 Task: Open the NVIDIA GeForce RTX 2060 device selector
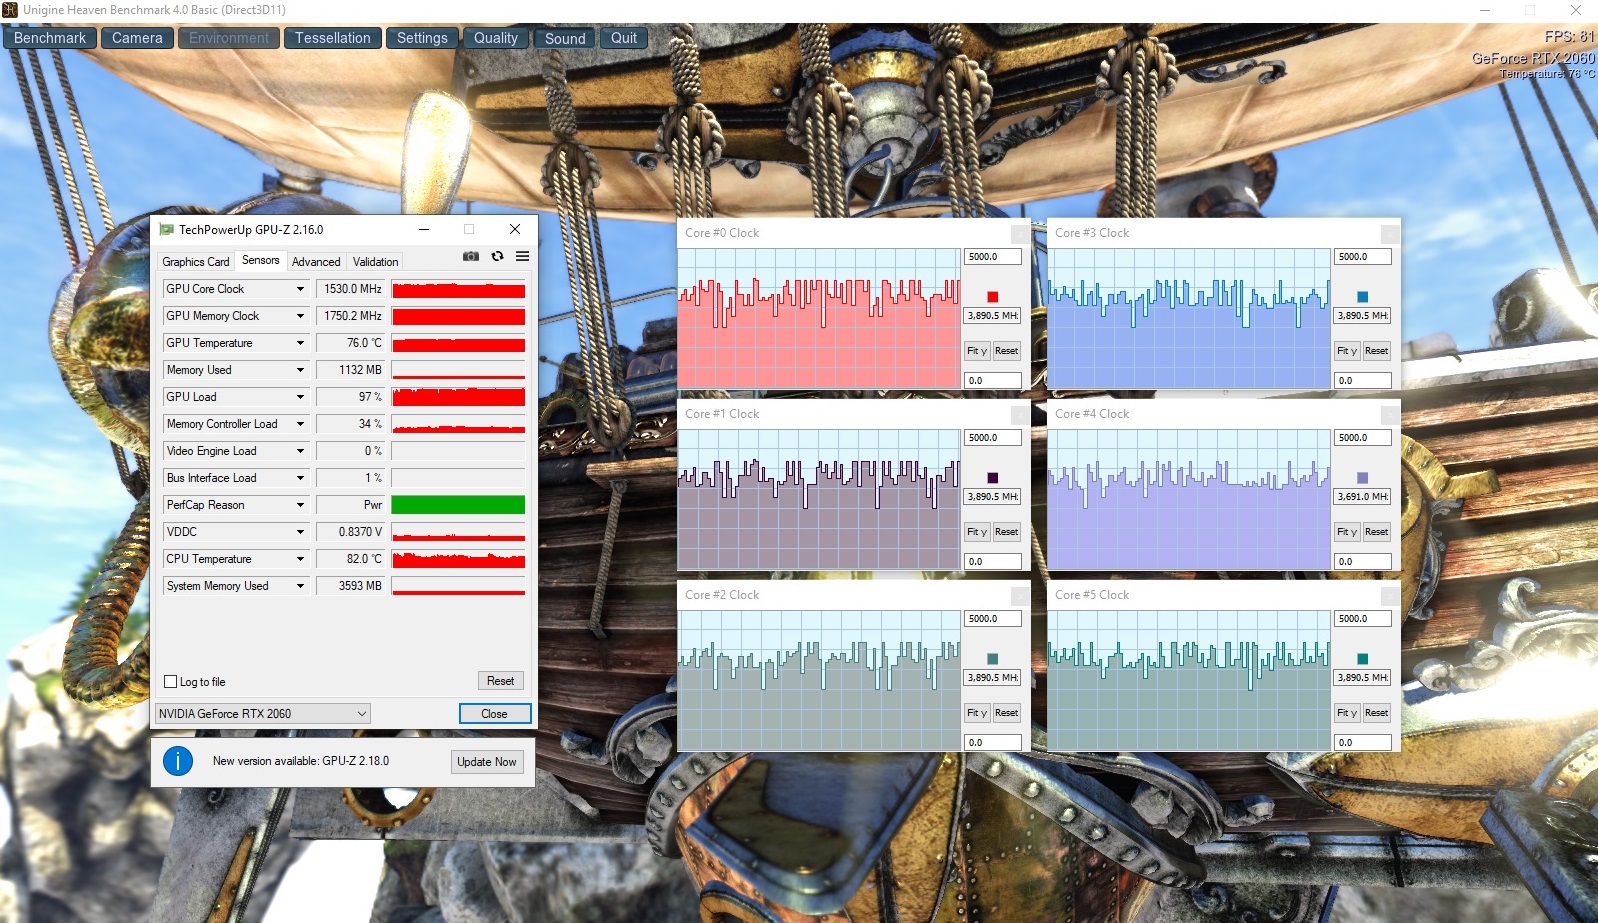point(263,714)
